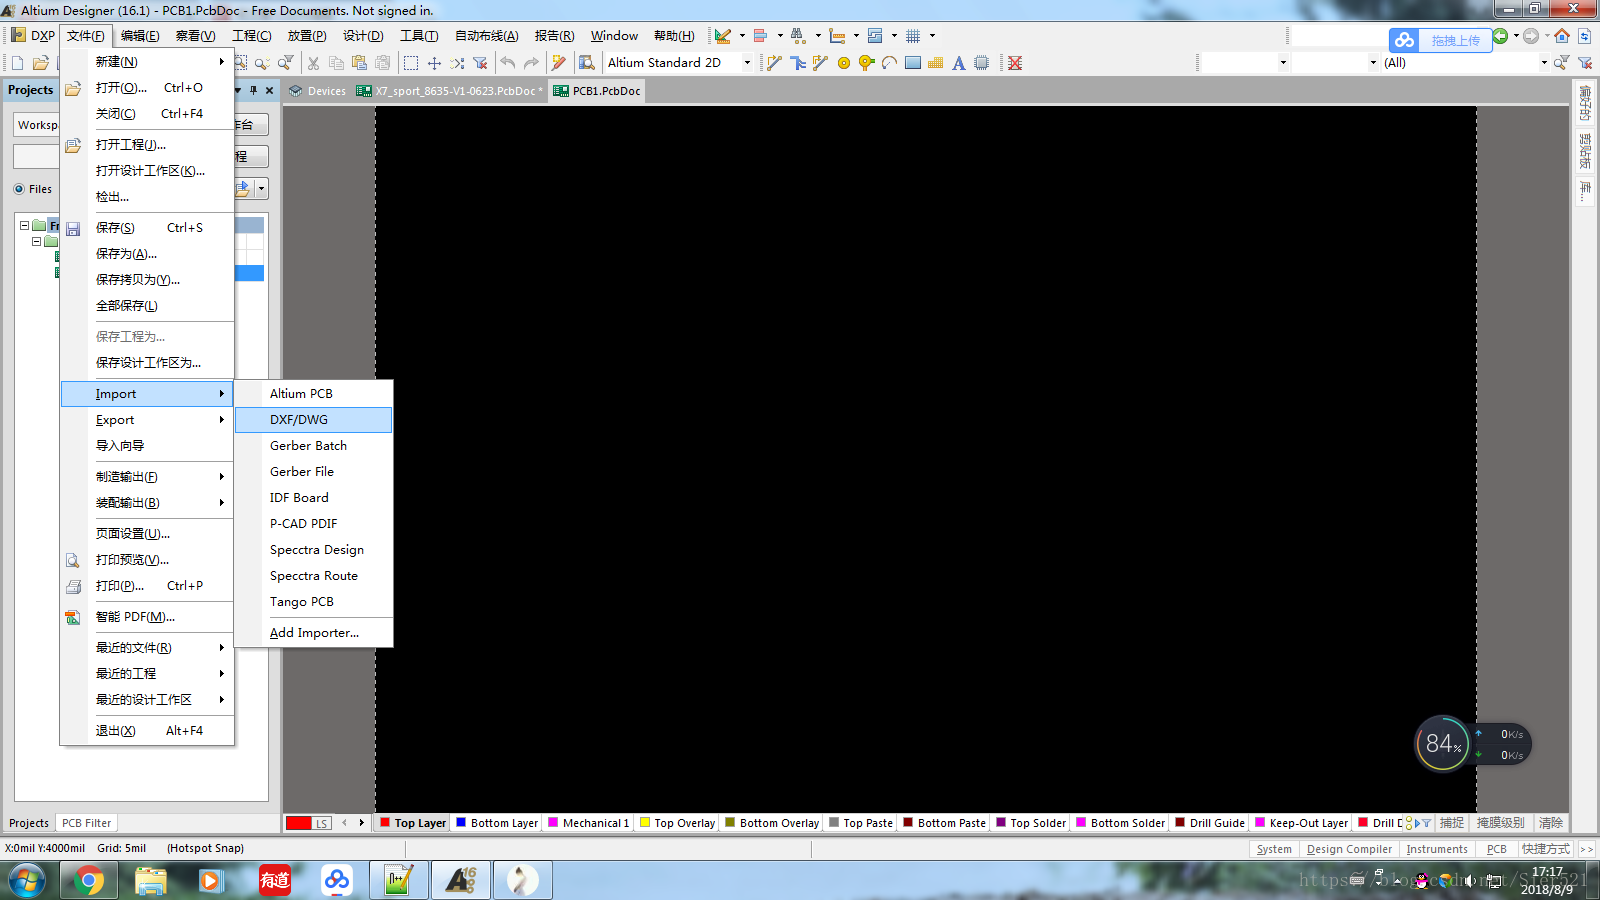Image resolution: width=1600 pixels, height=900 pixels.
Task: Expand 制造输出(F) submenu
Action: pyautogui.click(x=147, y=477)
